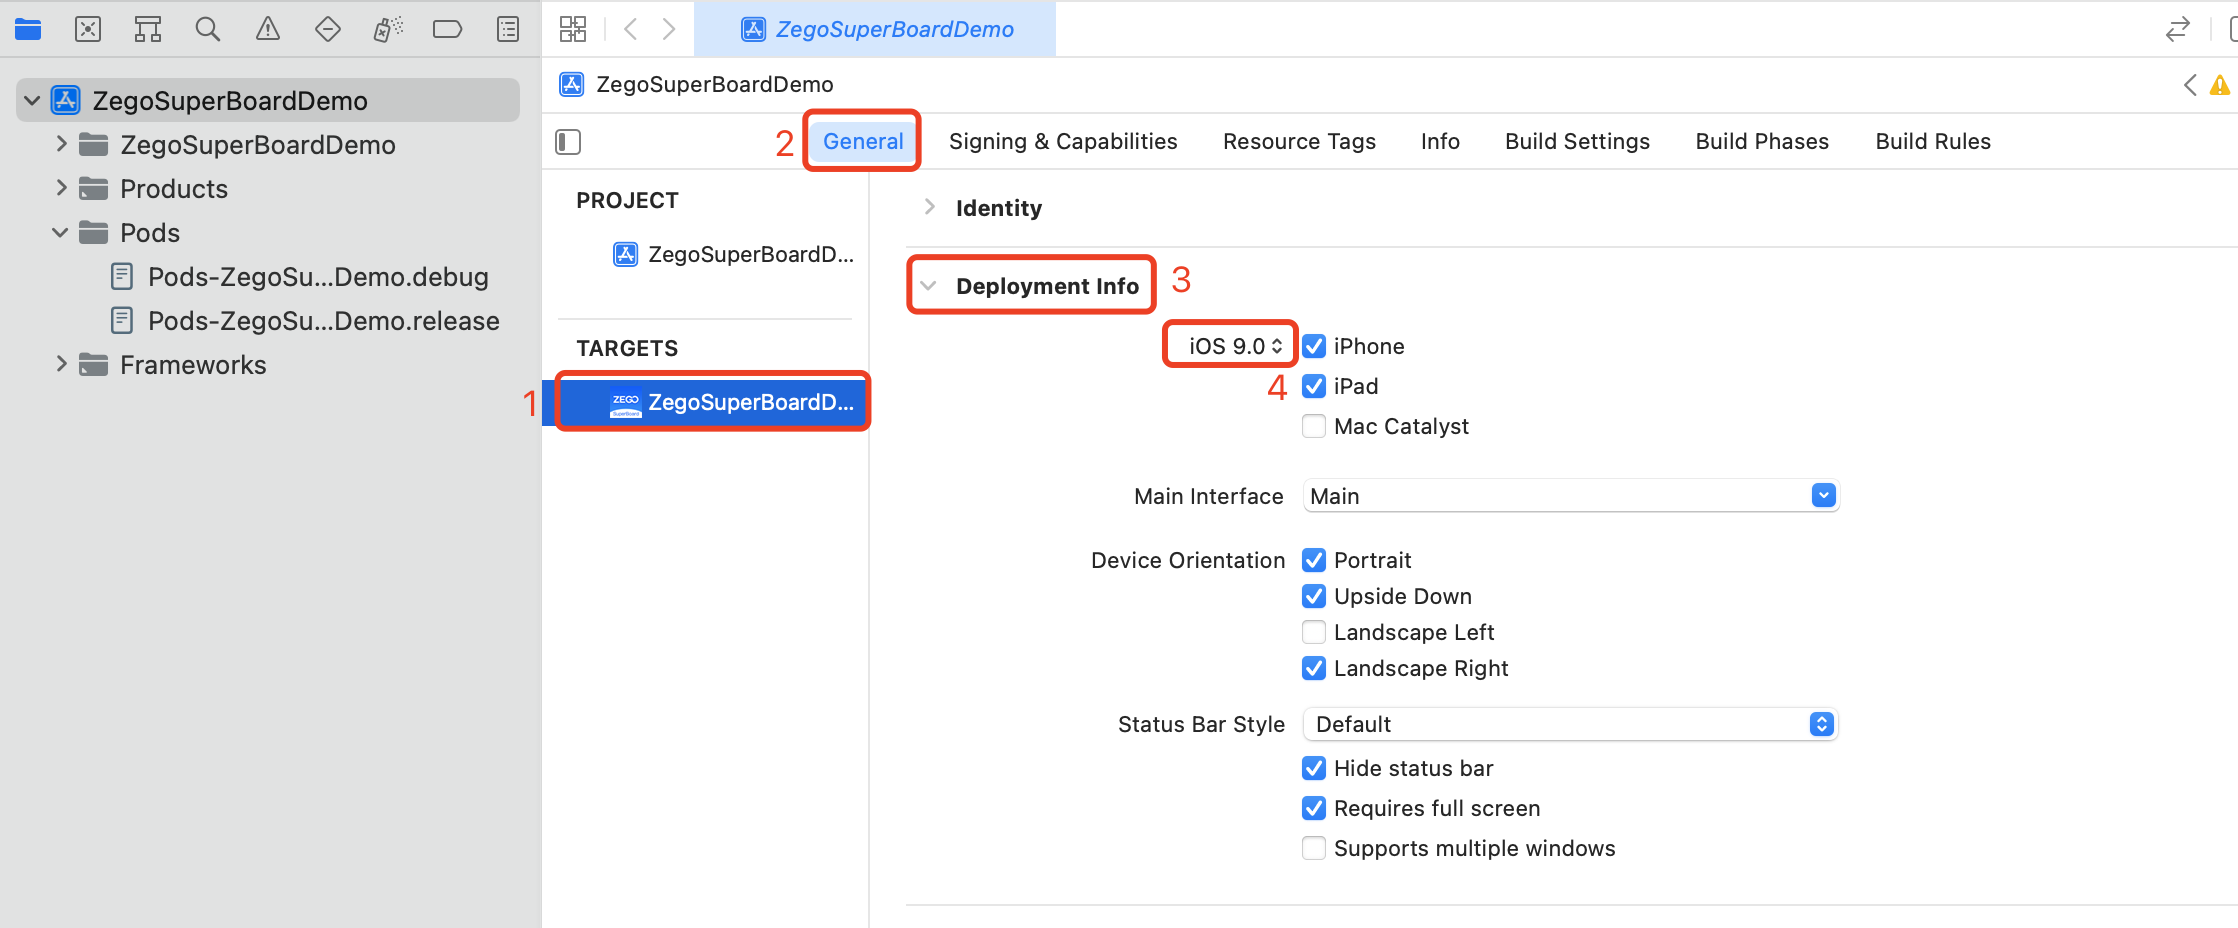Expand the Identity section
2238x928 pixels.
930,207
